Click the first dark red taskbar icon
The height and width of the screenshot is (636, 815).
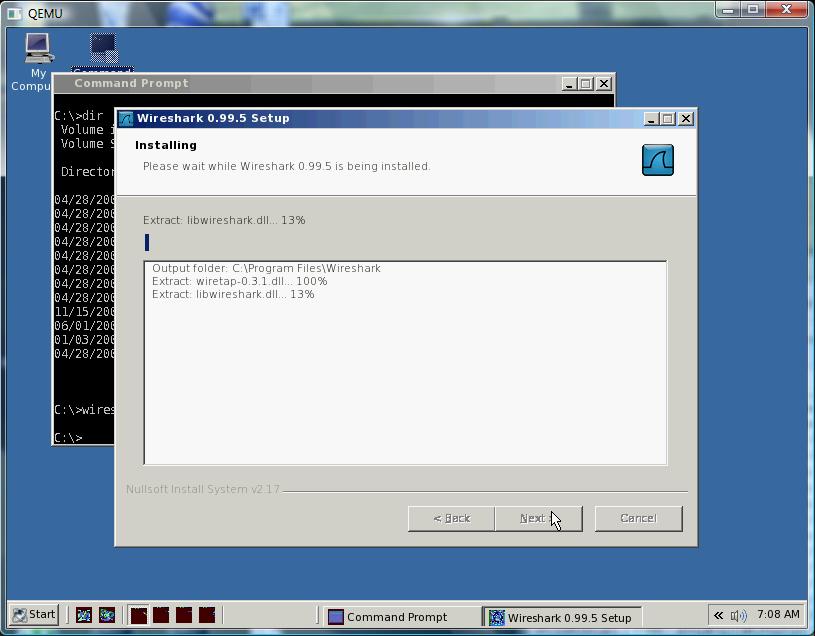(x=139, y=615)
